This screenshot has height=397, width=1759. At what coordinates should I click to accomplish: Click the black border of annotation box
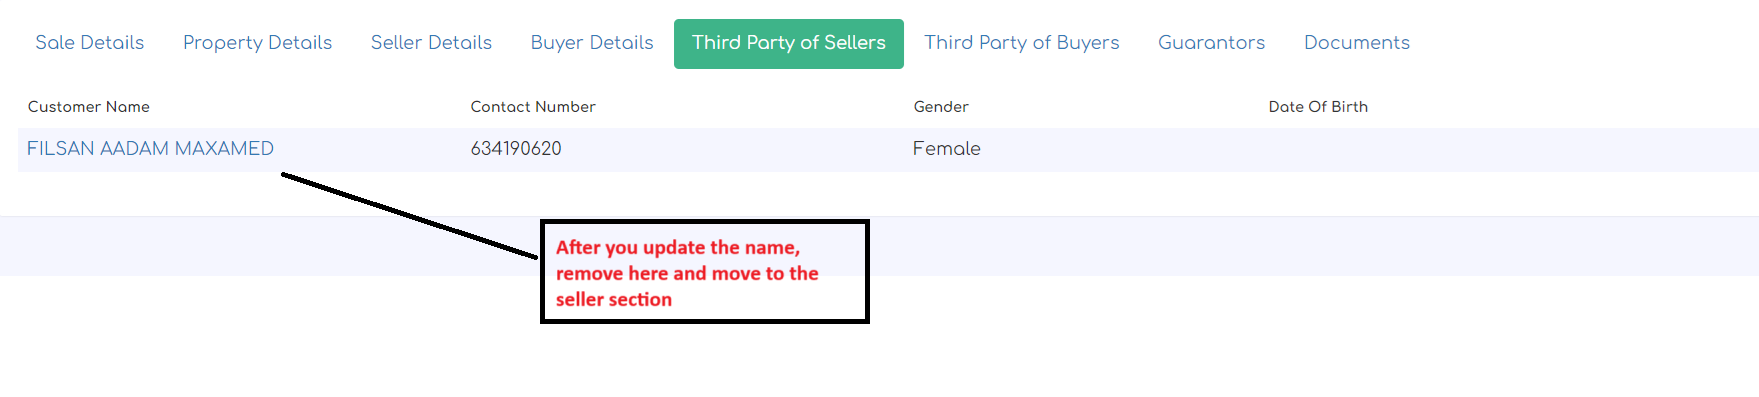point(704,222)
